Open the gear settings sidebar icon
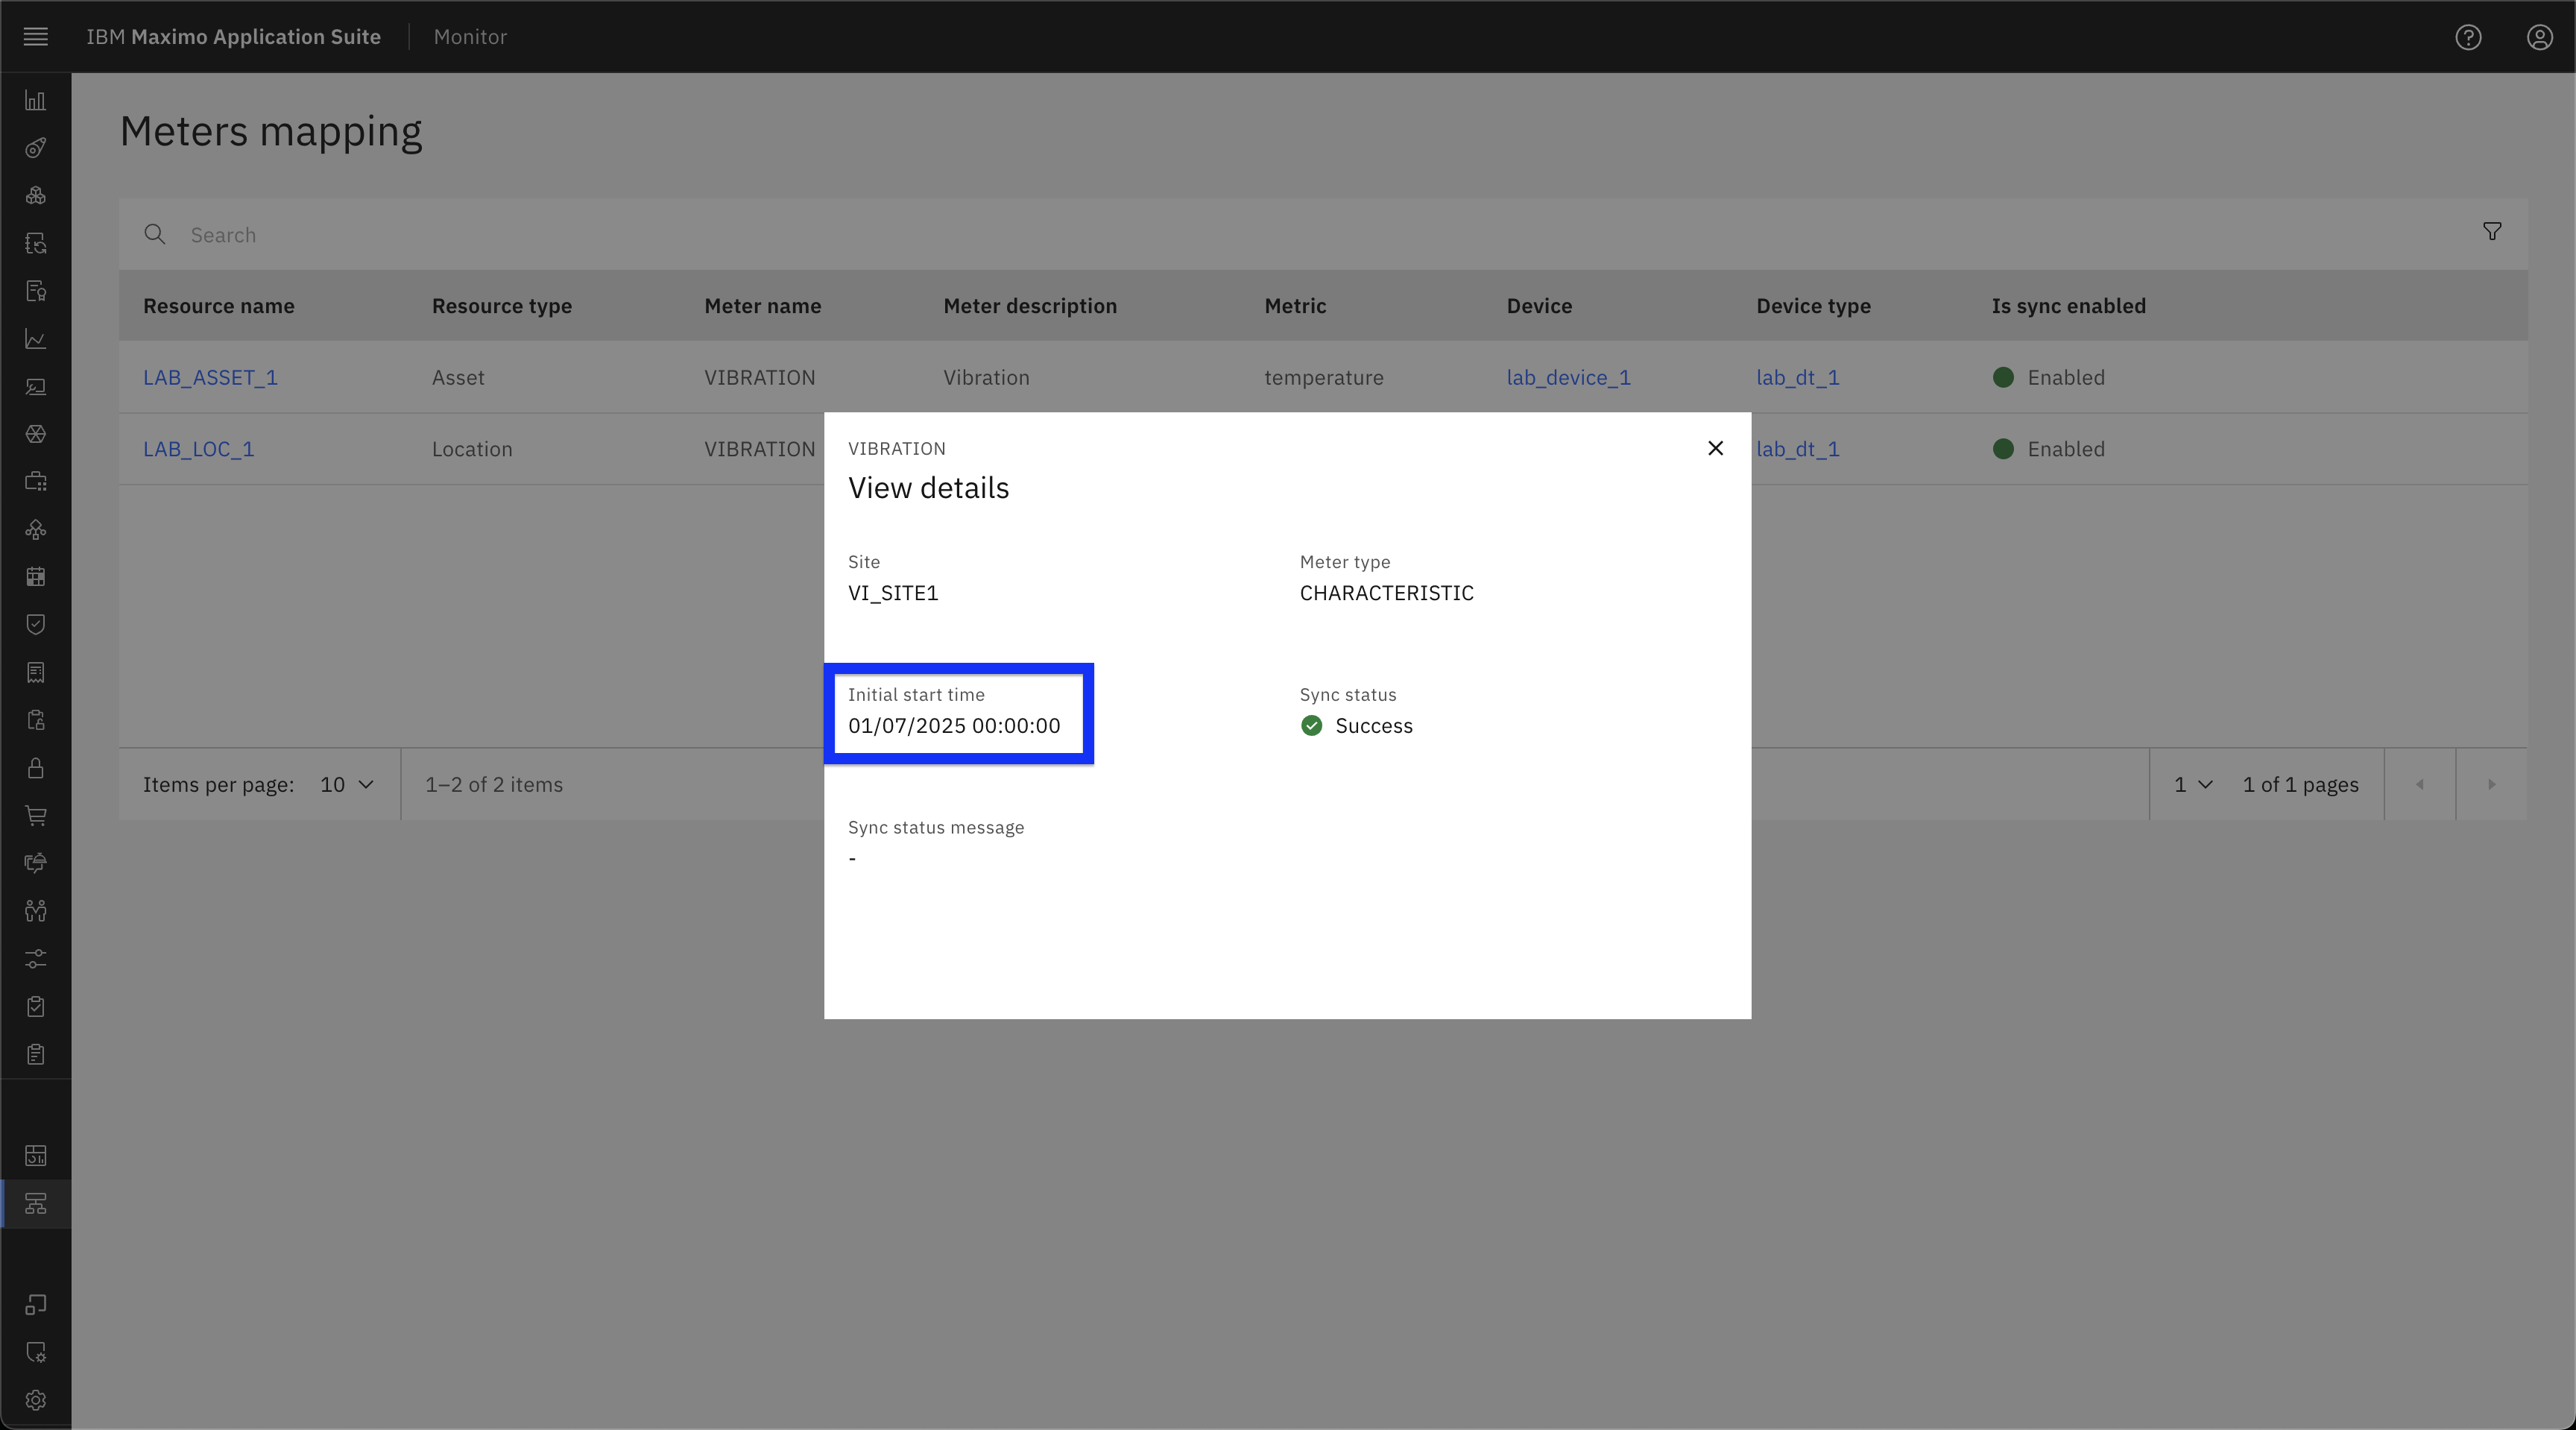2576x1430 pixels. (36, 1400)
